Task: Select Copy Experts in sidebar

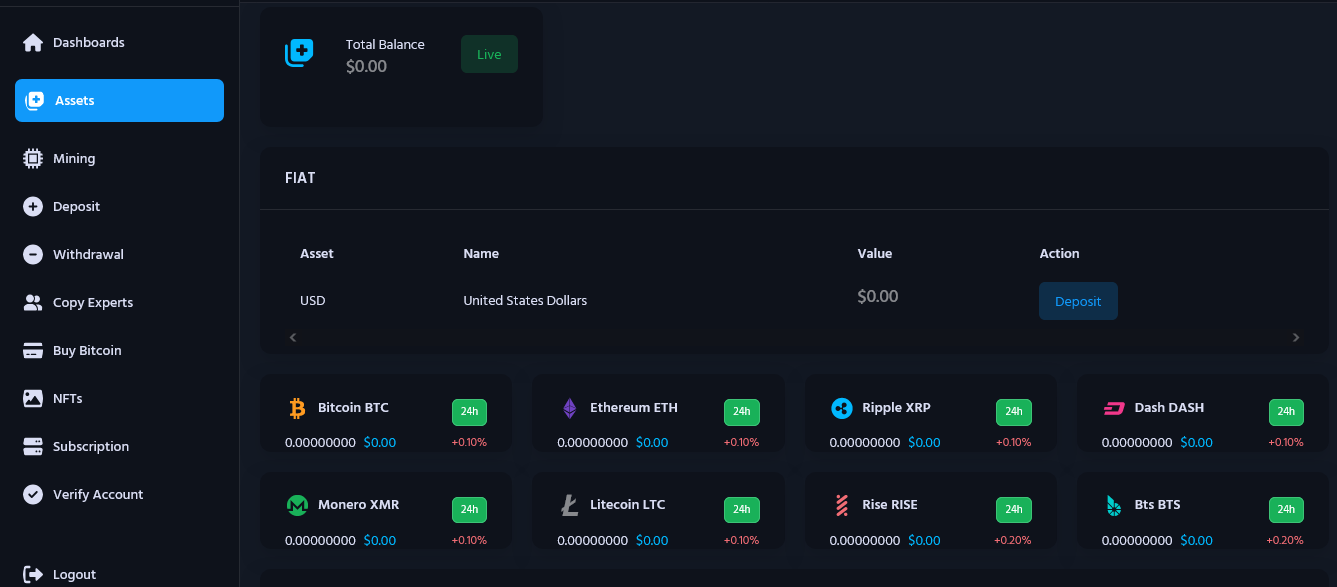Action: point(92,303)
